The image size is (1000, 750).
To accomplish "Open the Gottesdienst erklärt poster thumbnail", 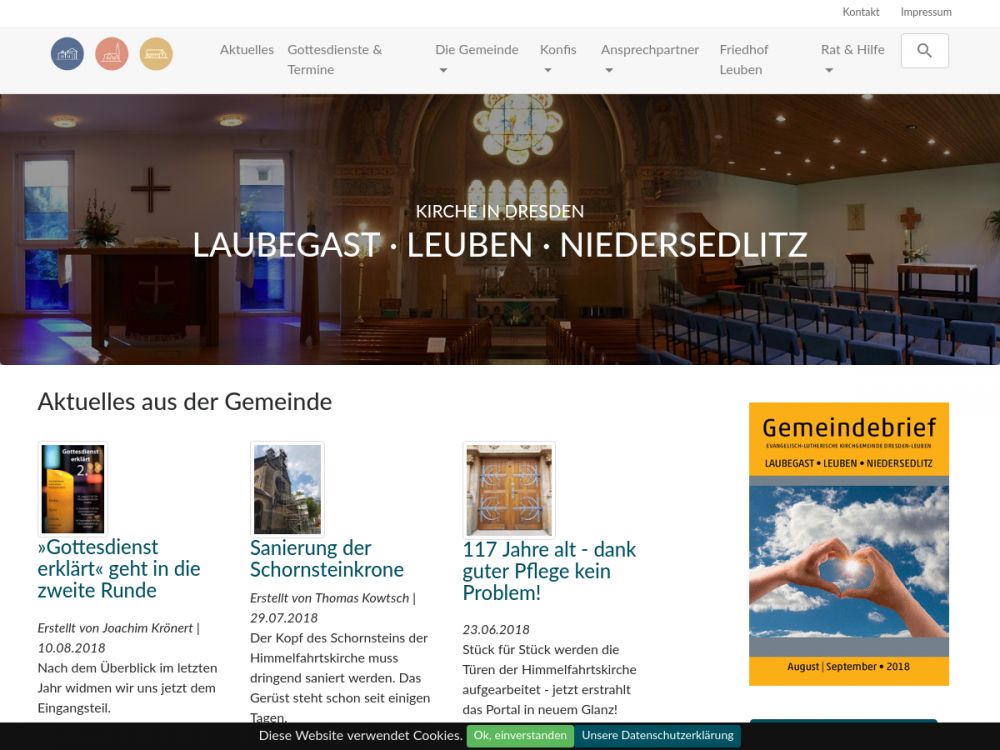I will pos(72,489).
